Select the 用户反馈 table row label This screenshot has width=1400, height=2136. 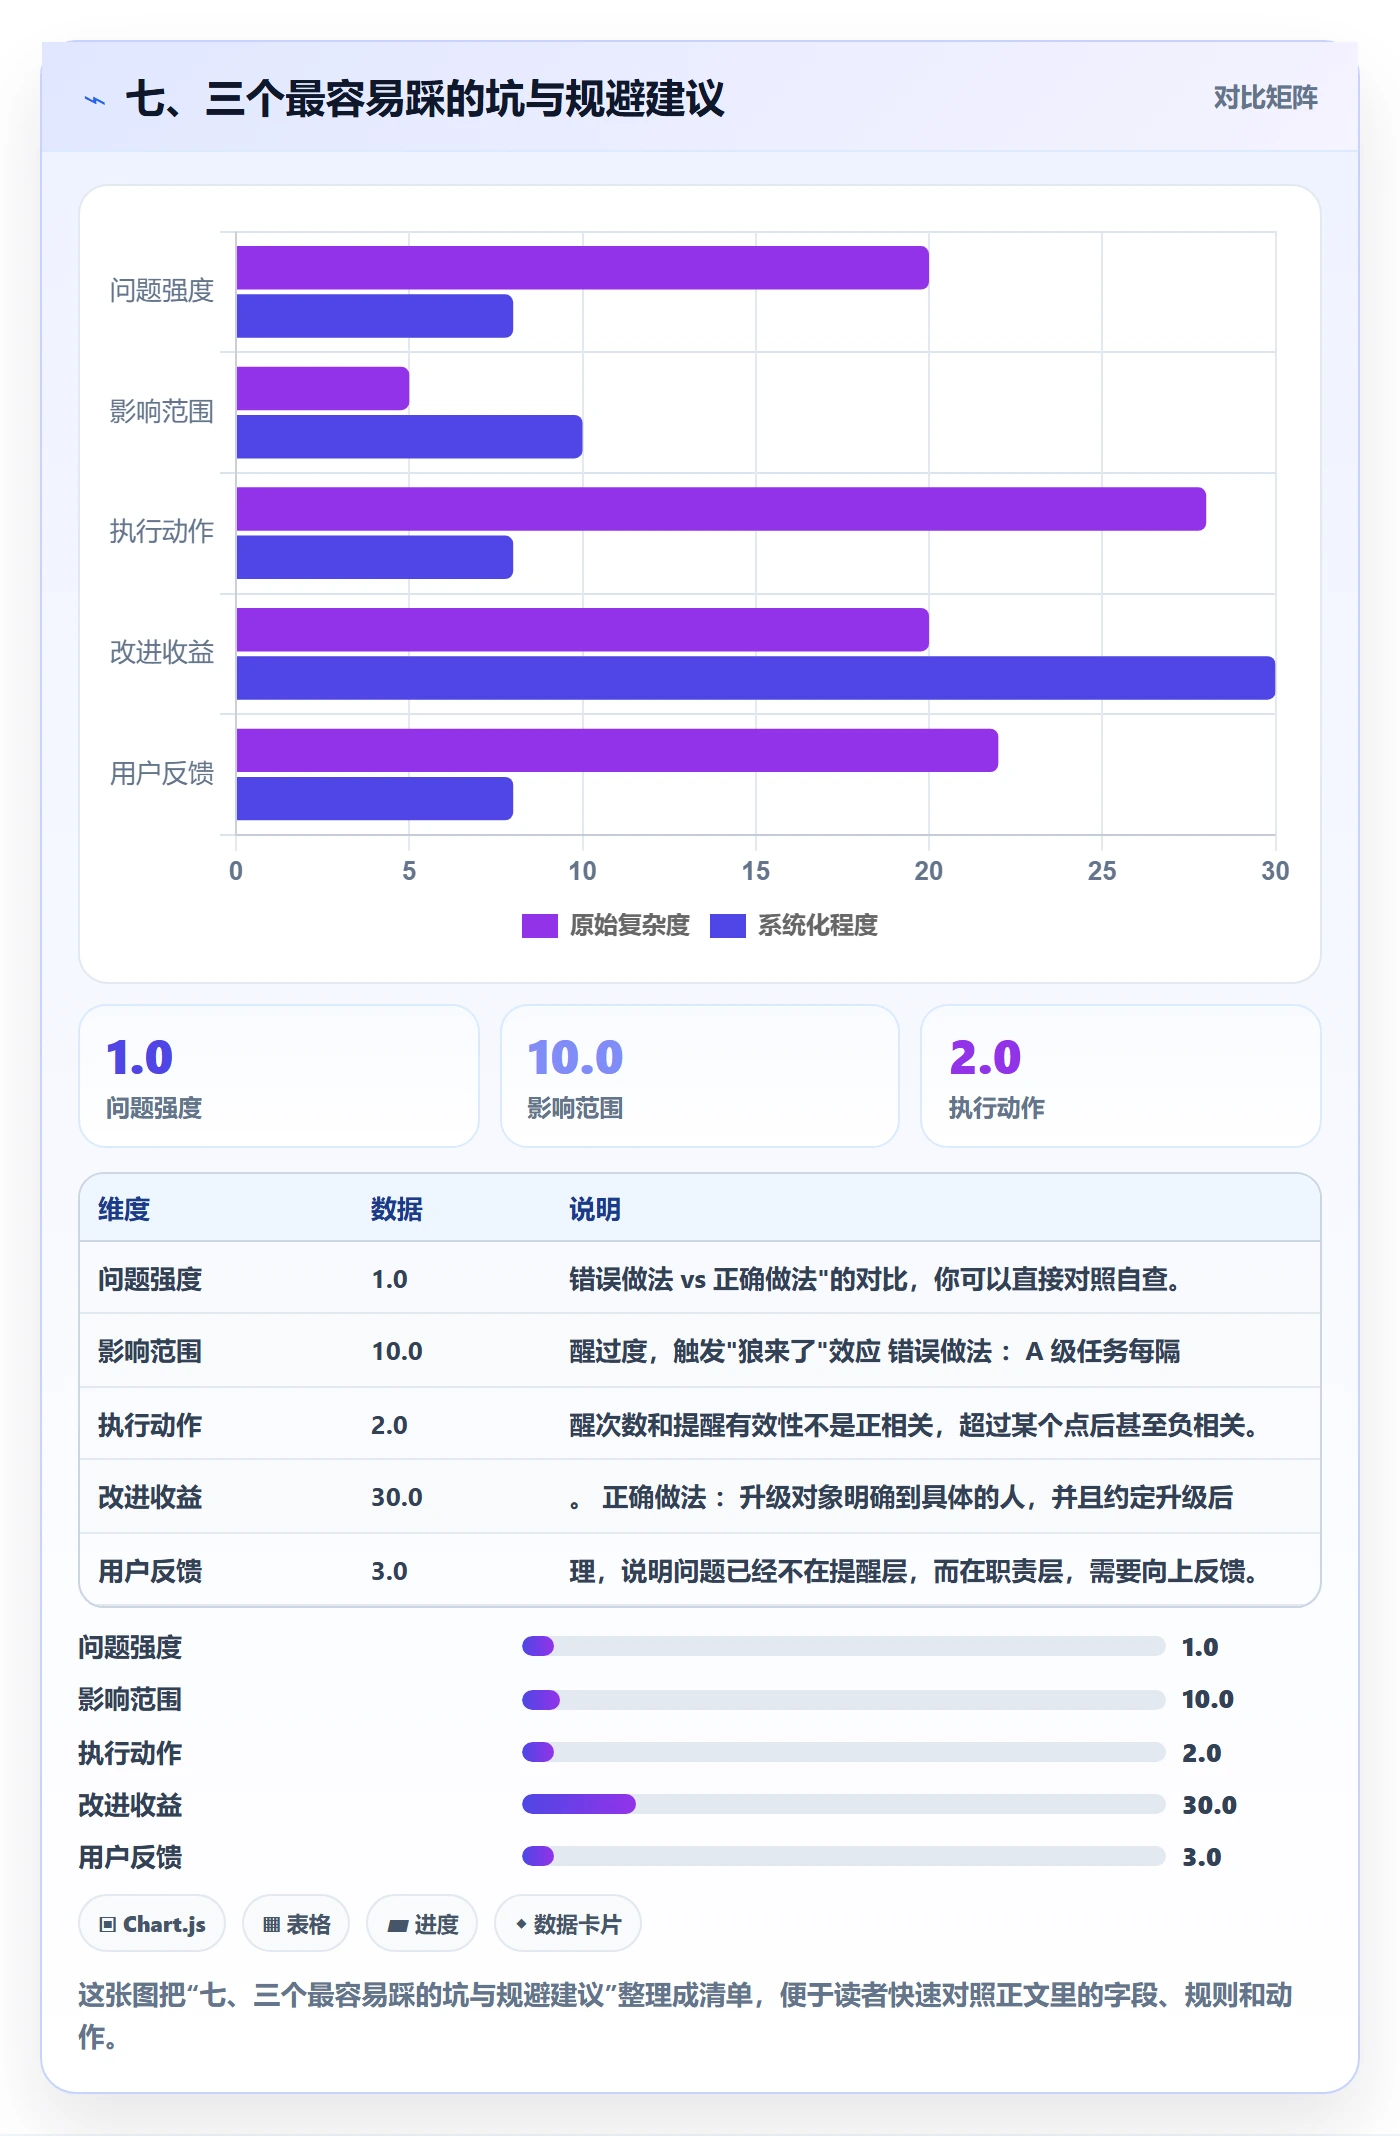tap(150, 1571)
